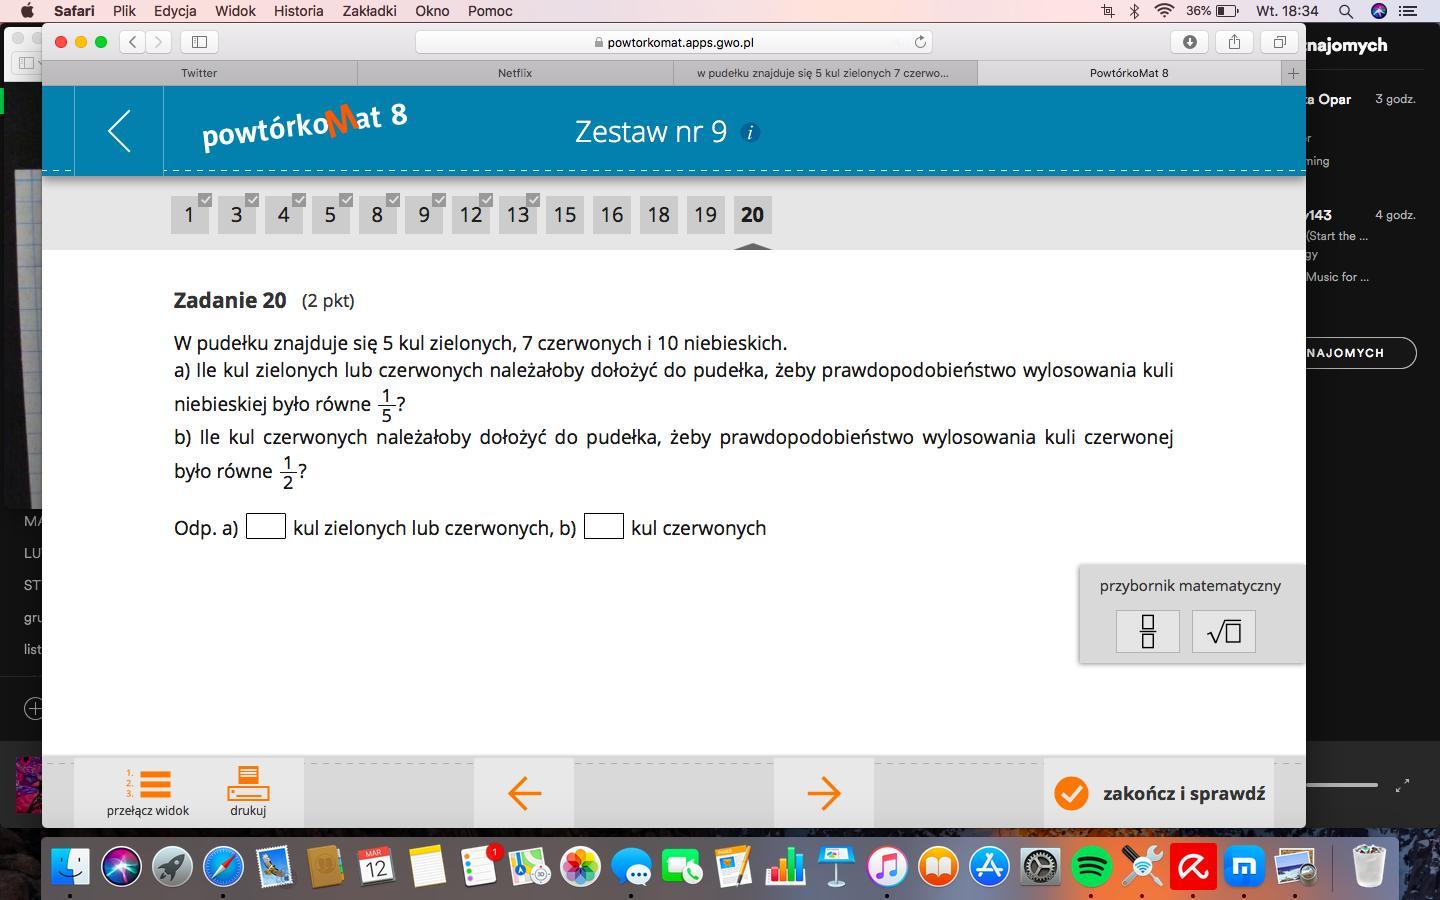Click ZNAJOMYCH button in Spotify window

click(x=1361, y=353)
